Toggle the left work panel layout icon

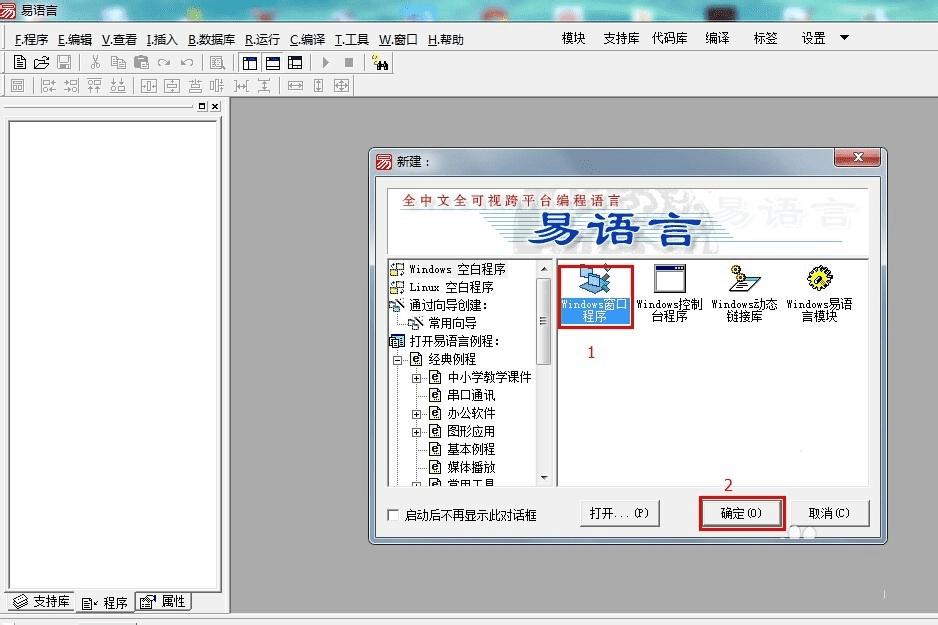250,63
